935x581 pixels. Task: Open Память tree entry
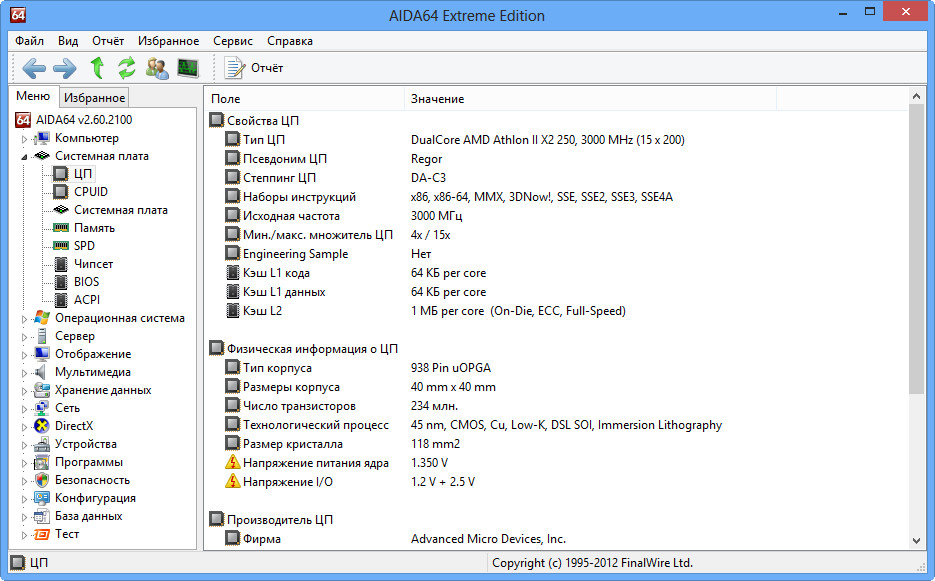tap(94, 228)
